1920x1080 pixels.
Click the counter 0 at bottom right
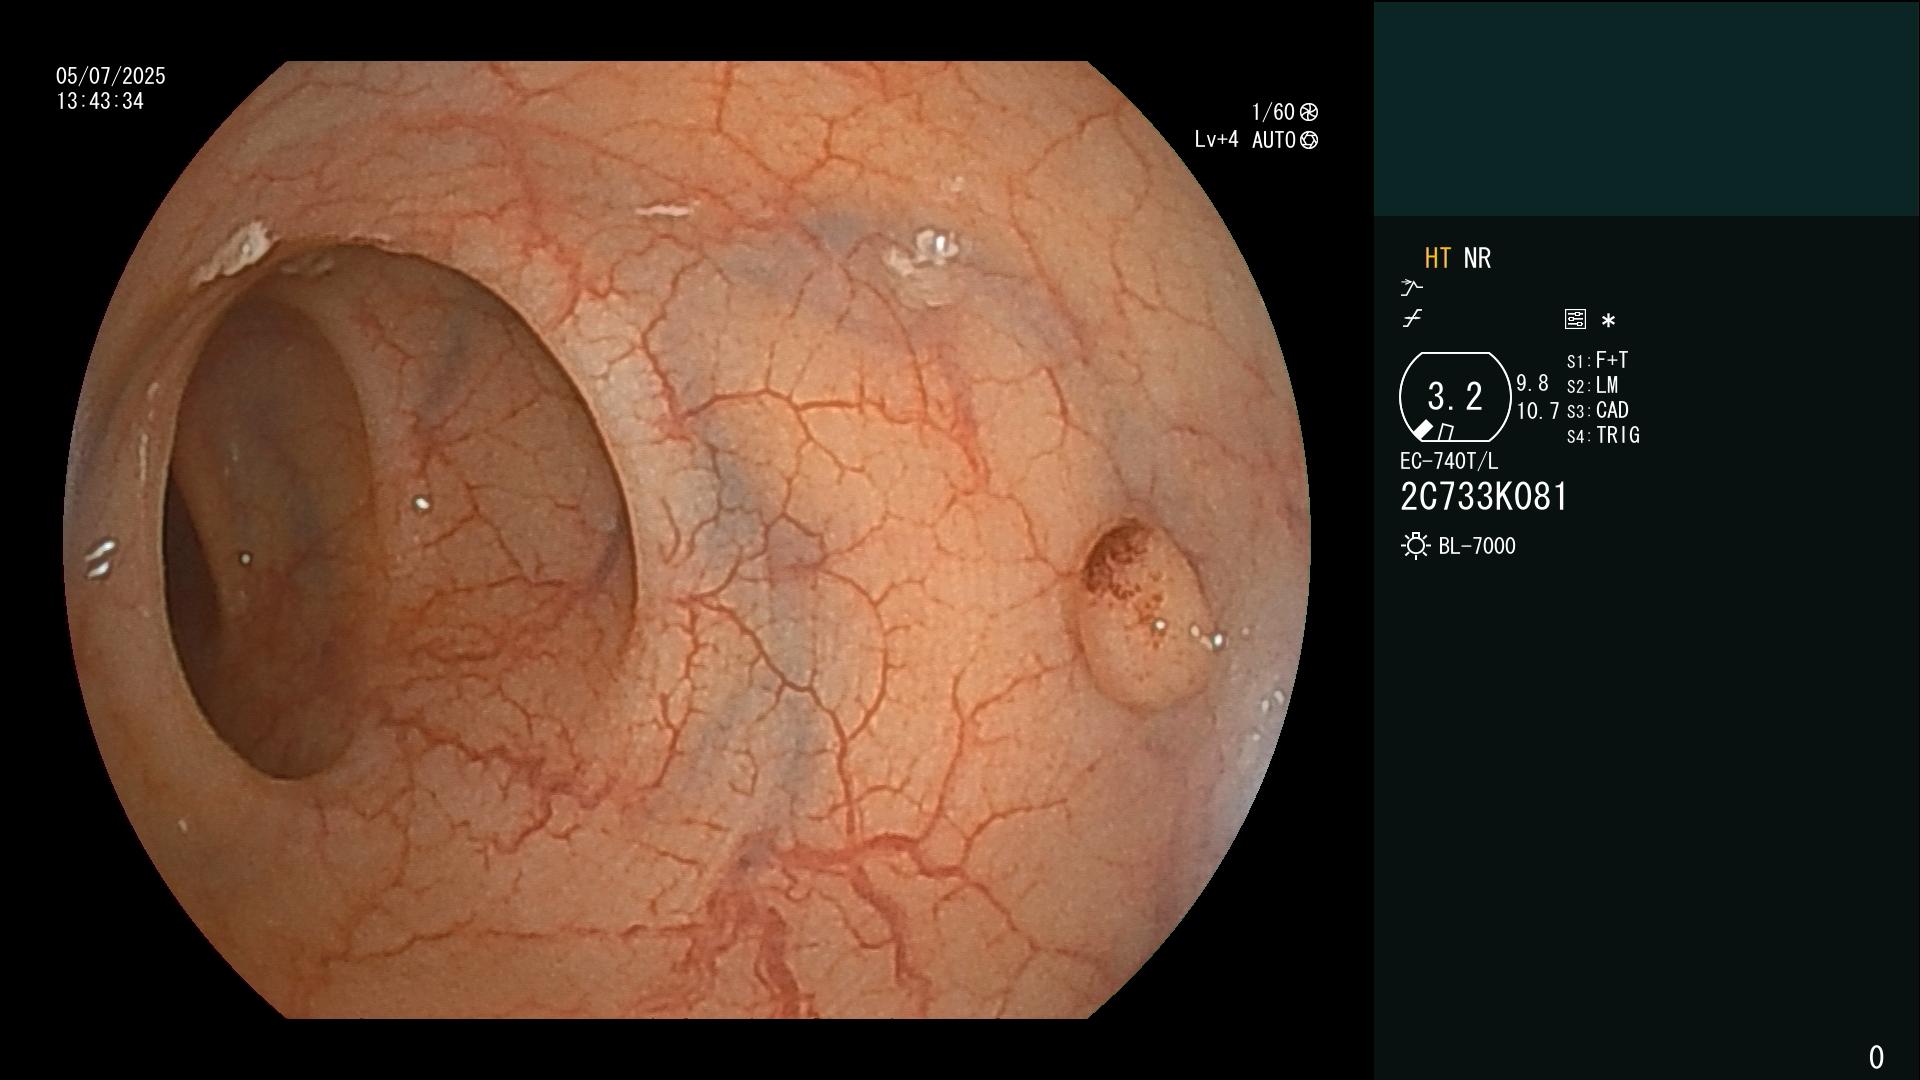1876,1057
